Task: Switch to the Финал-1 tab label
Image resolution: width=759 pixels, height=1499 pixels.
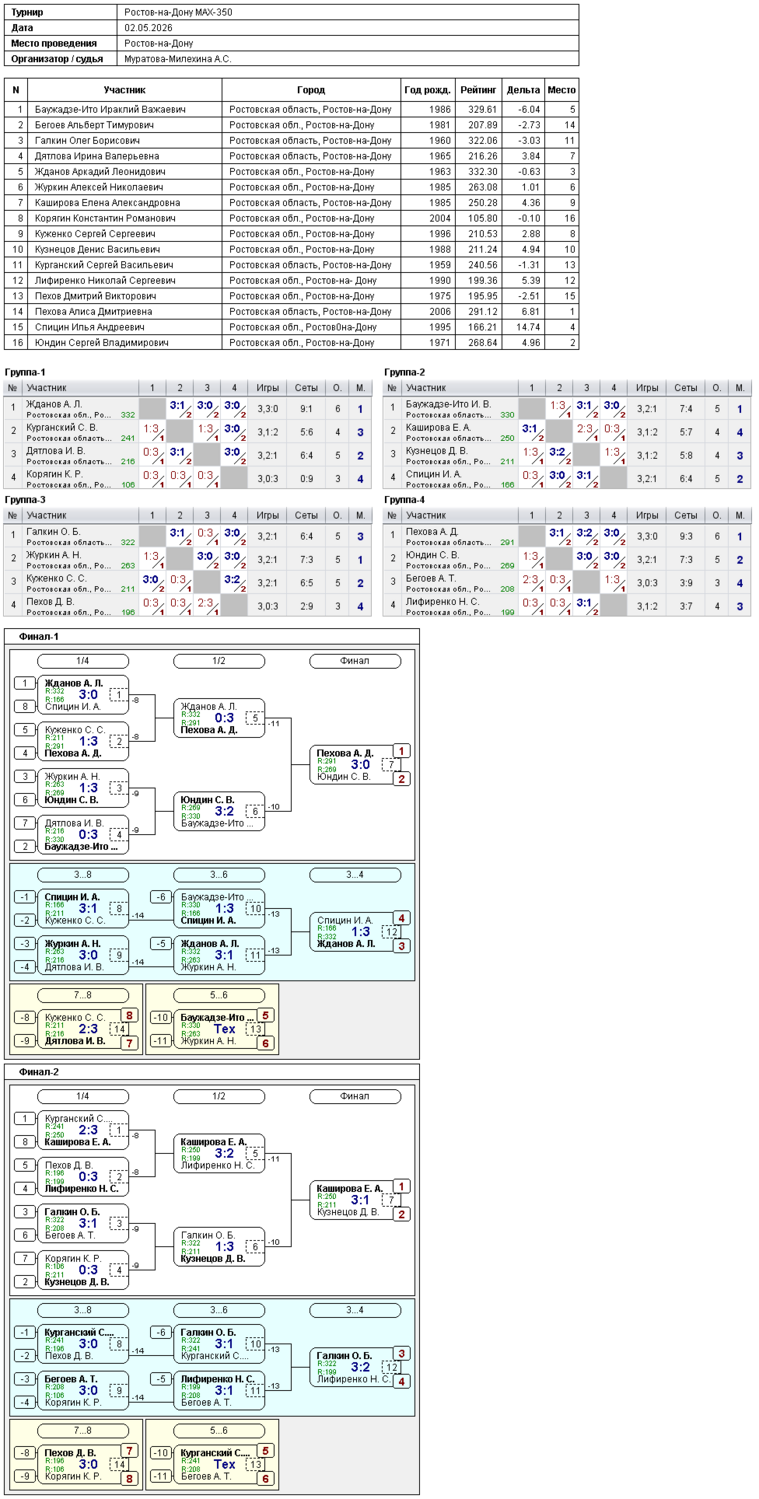Action: point(38,636)
